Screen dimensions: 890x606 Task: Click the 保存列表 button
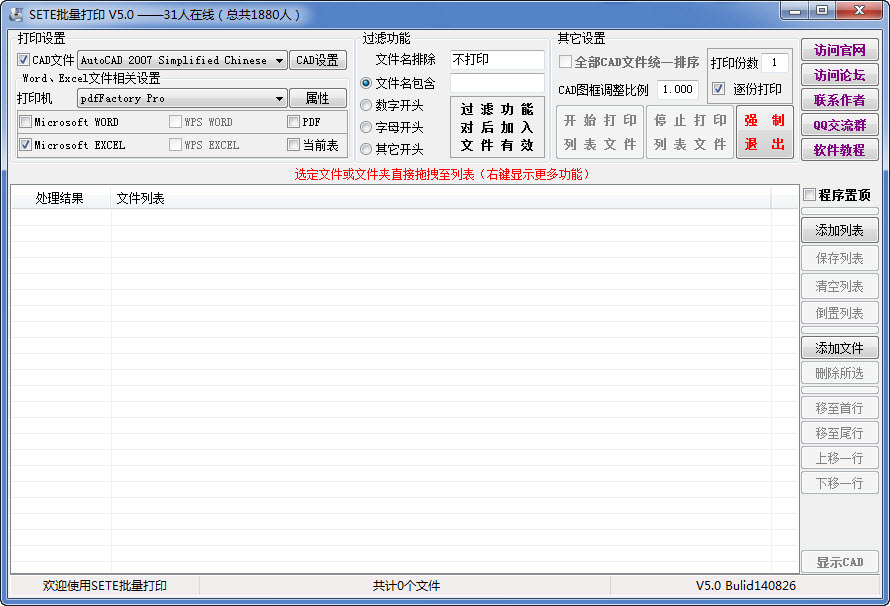839,258
